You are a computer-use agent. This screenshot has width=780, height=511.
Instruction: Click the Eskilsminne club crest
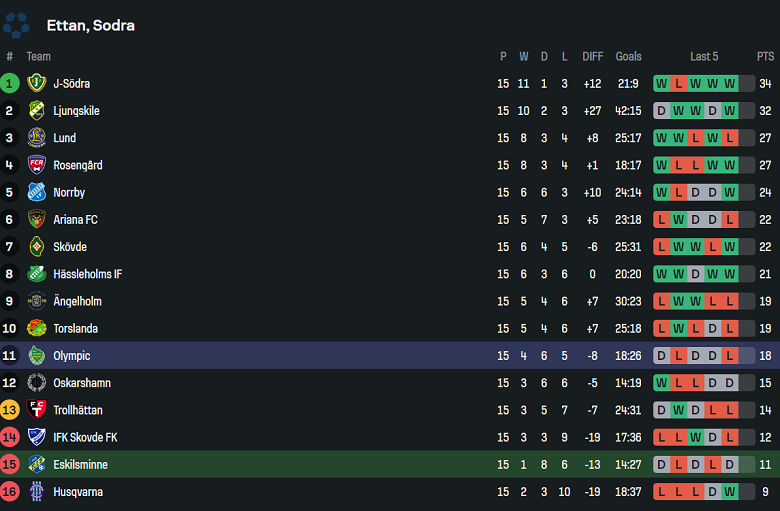tap(37, 465)
